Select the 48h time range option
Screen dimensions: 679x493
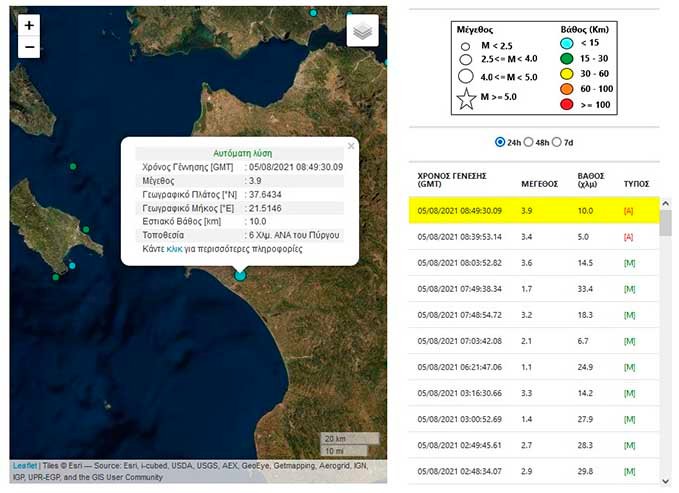(x=529, y=142)
